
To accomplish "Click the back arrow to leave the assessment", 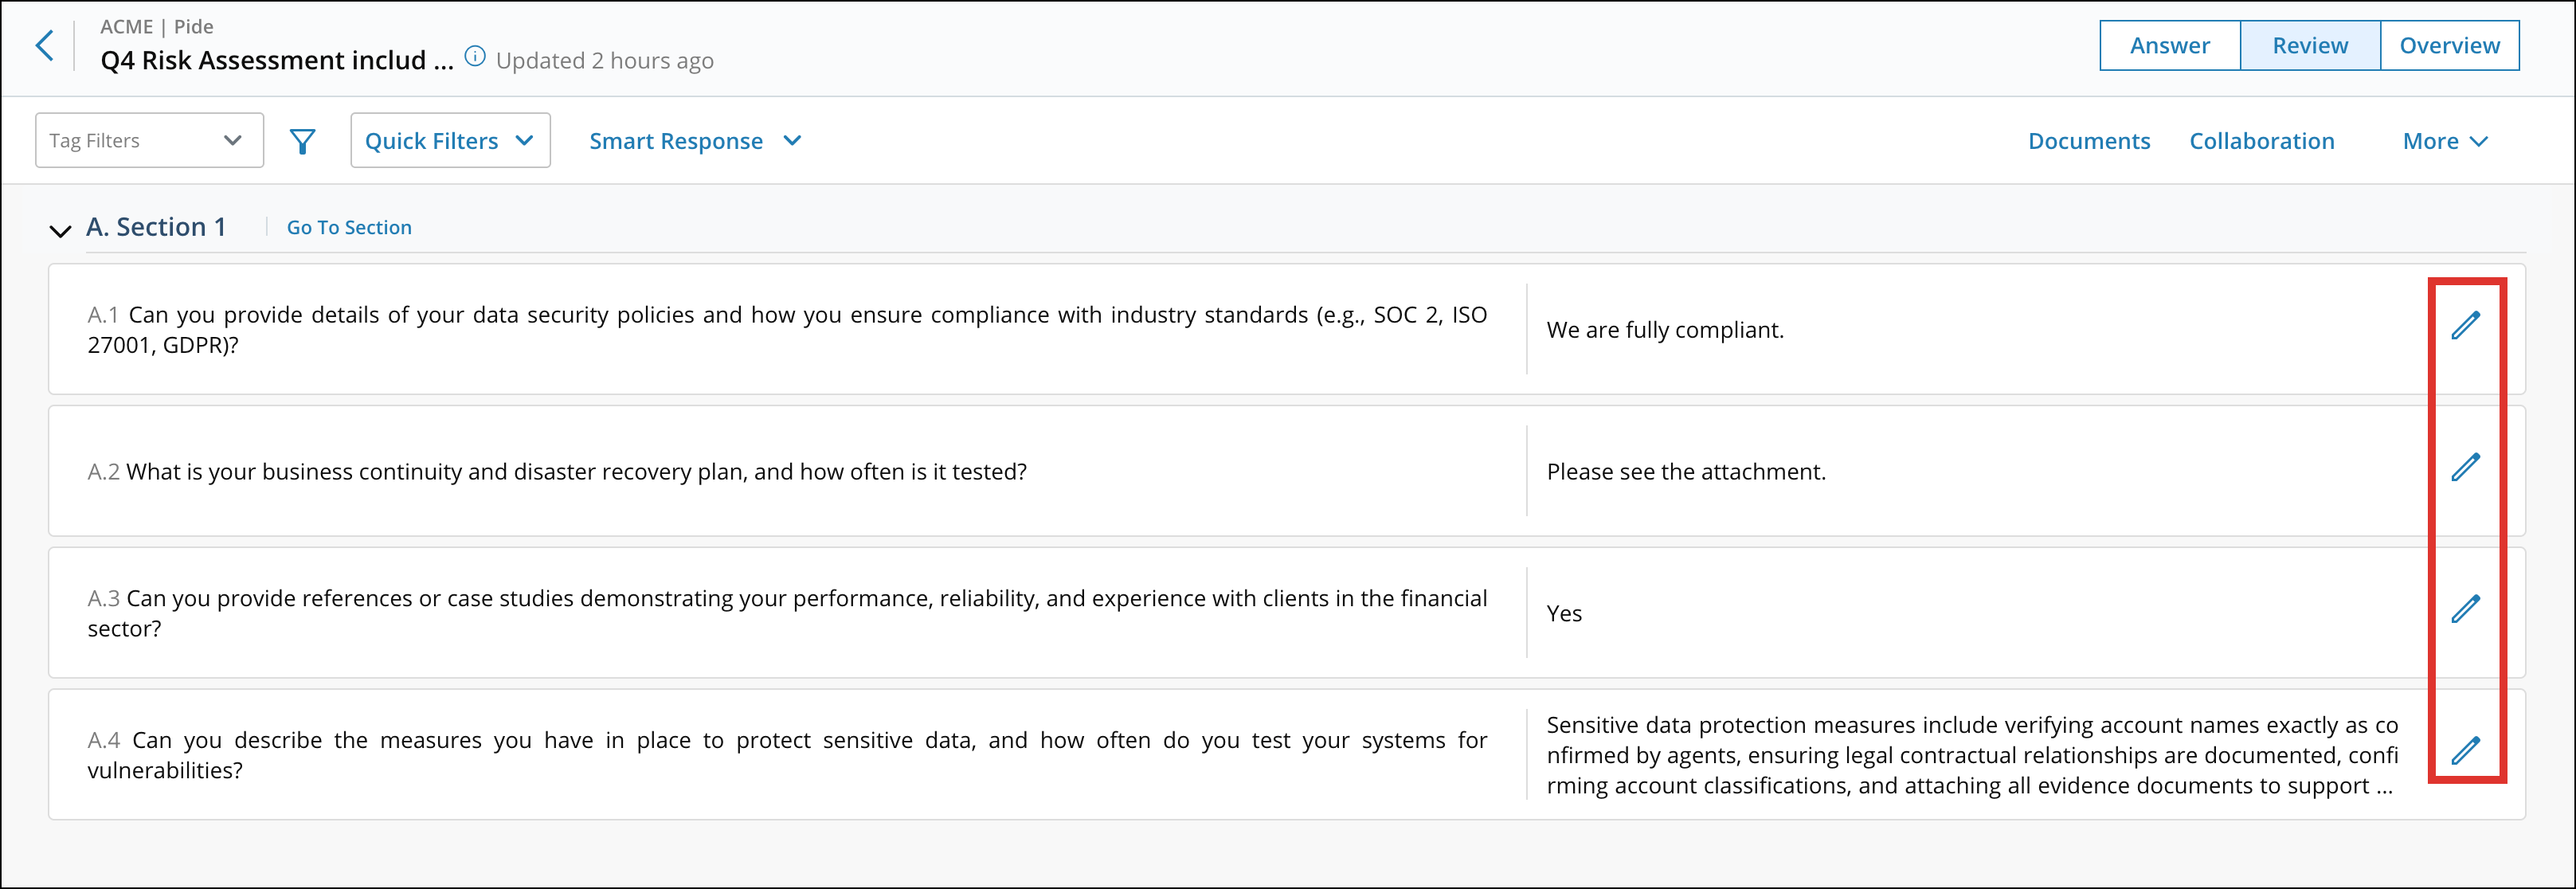I will [x=44, y=45].
